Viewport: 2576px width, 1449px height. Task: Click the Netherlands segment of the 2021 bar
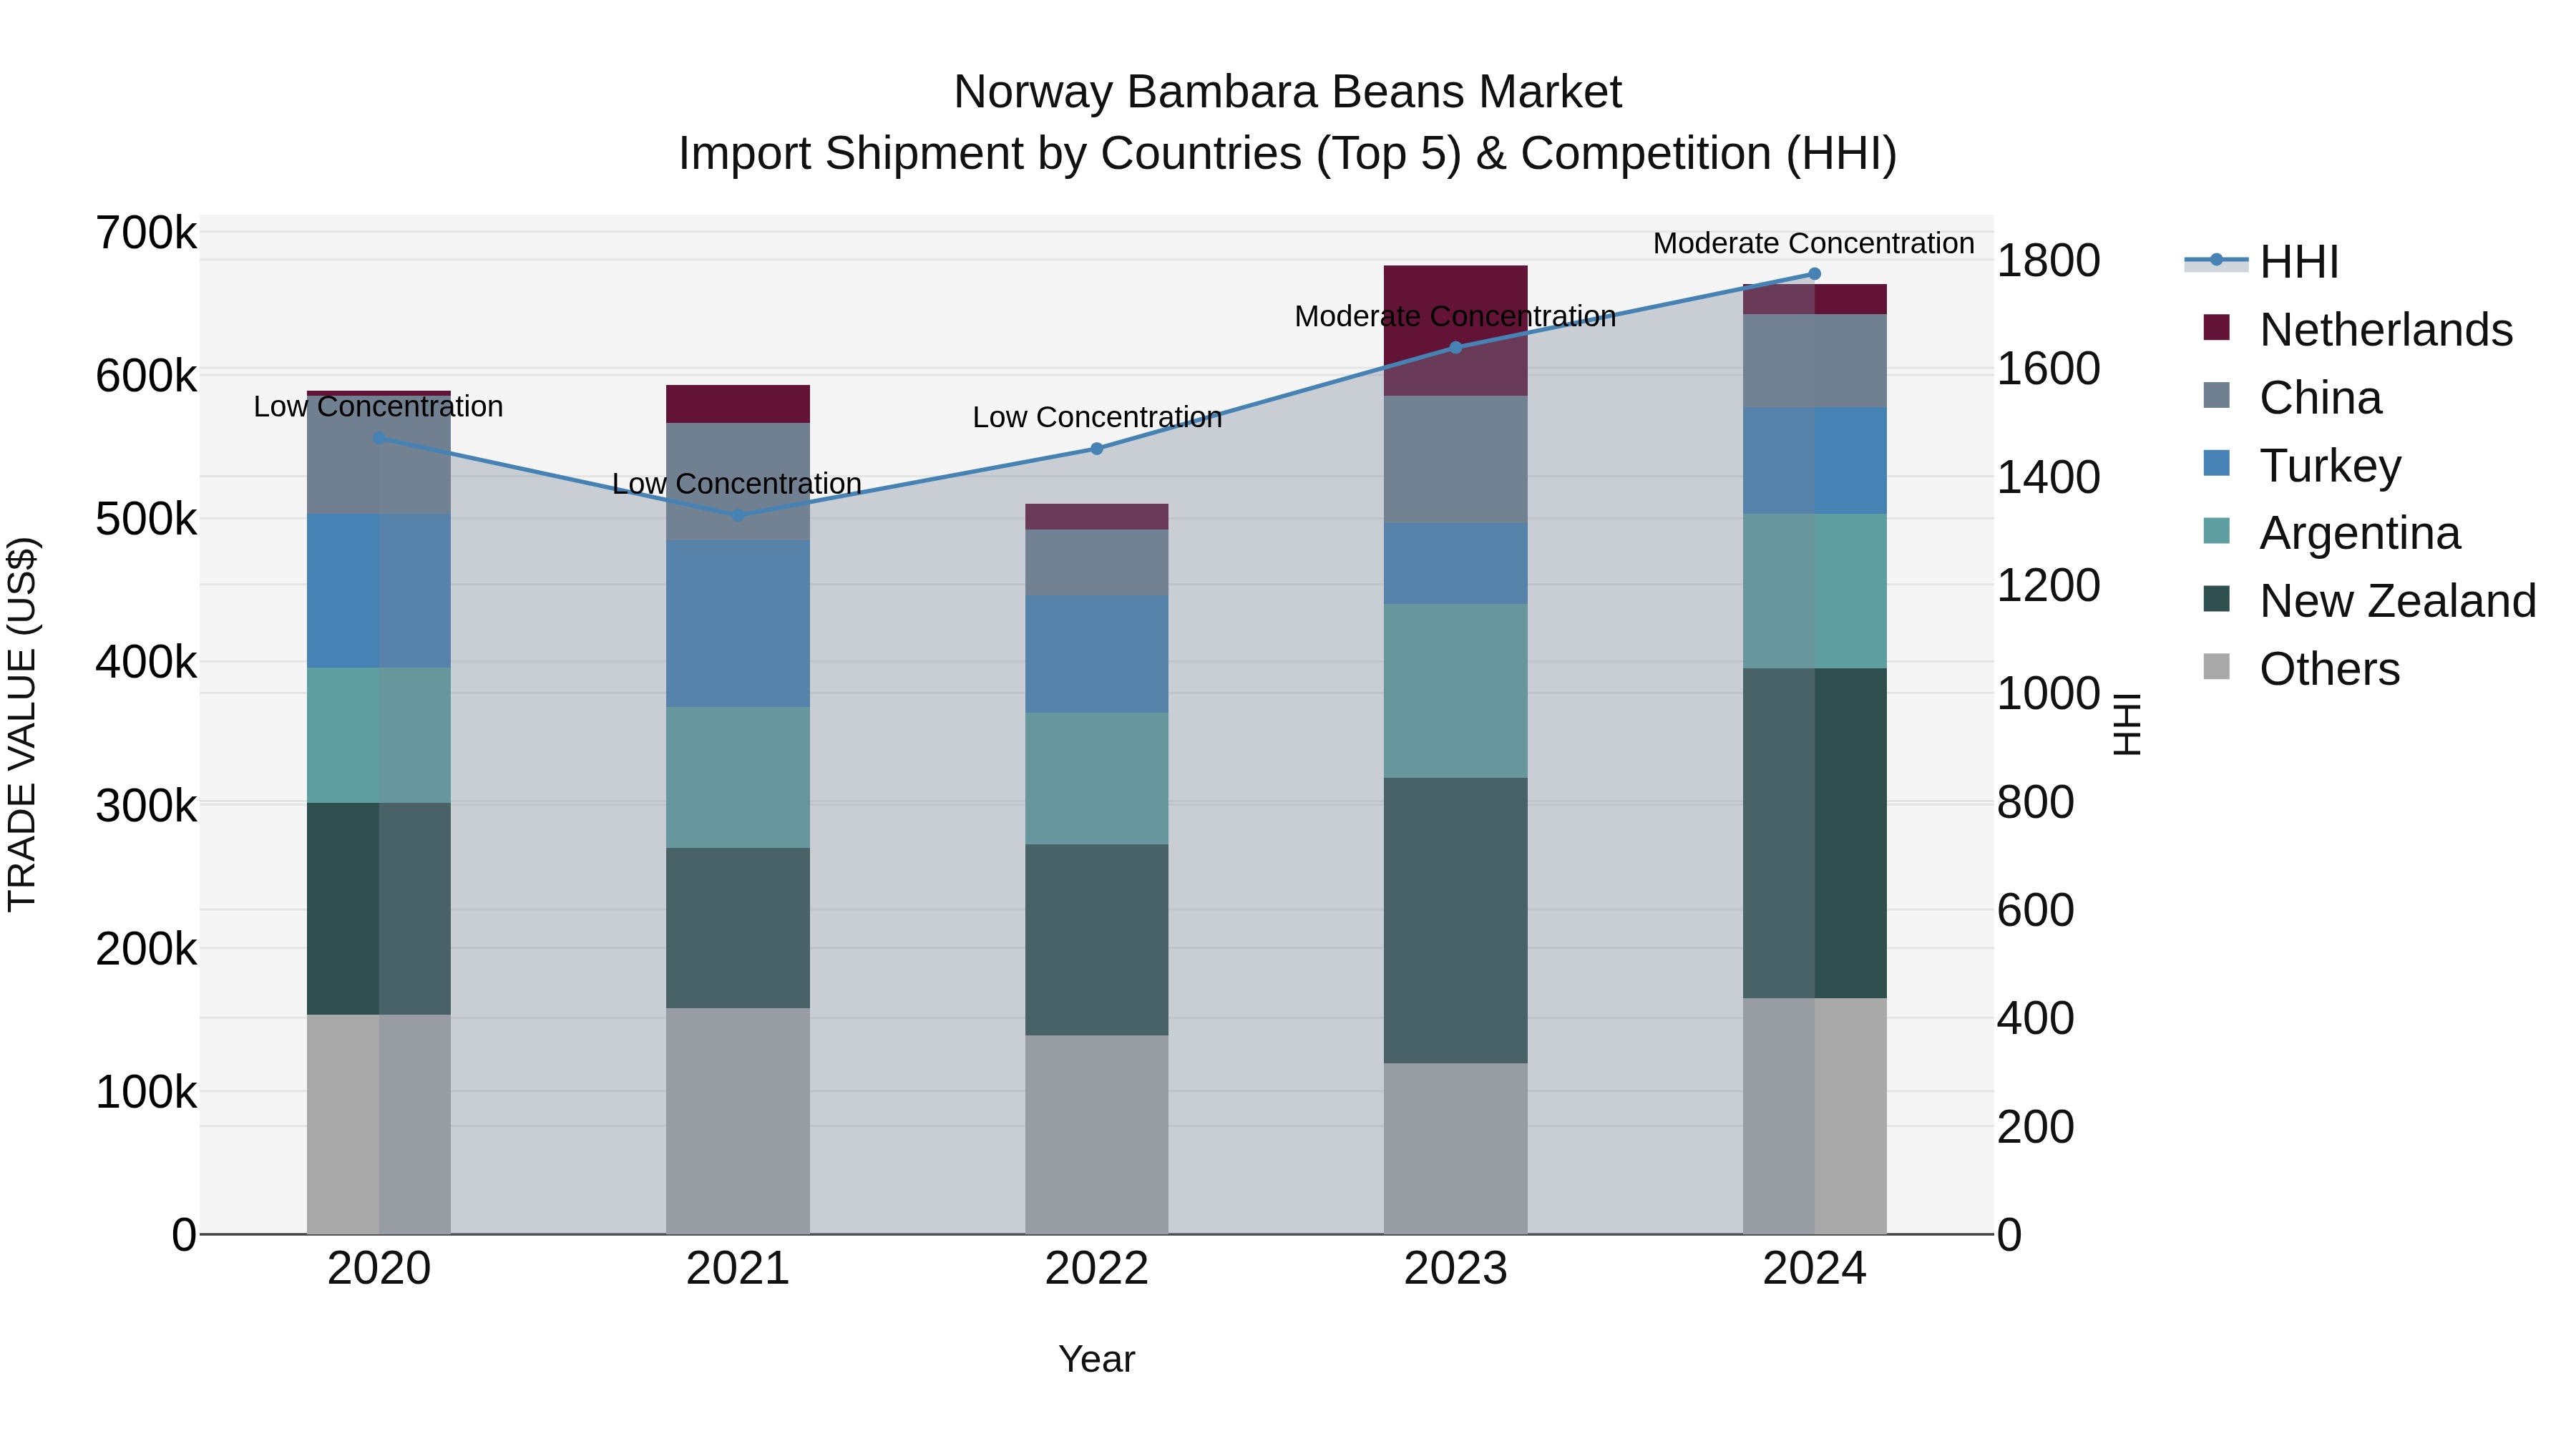click(x=738, y=404)
